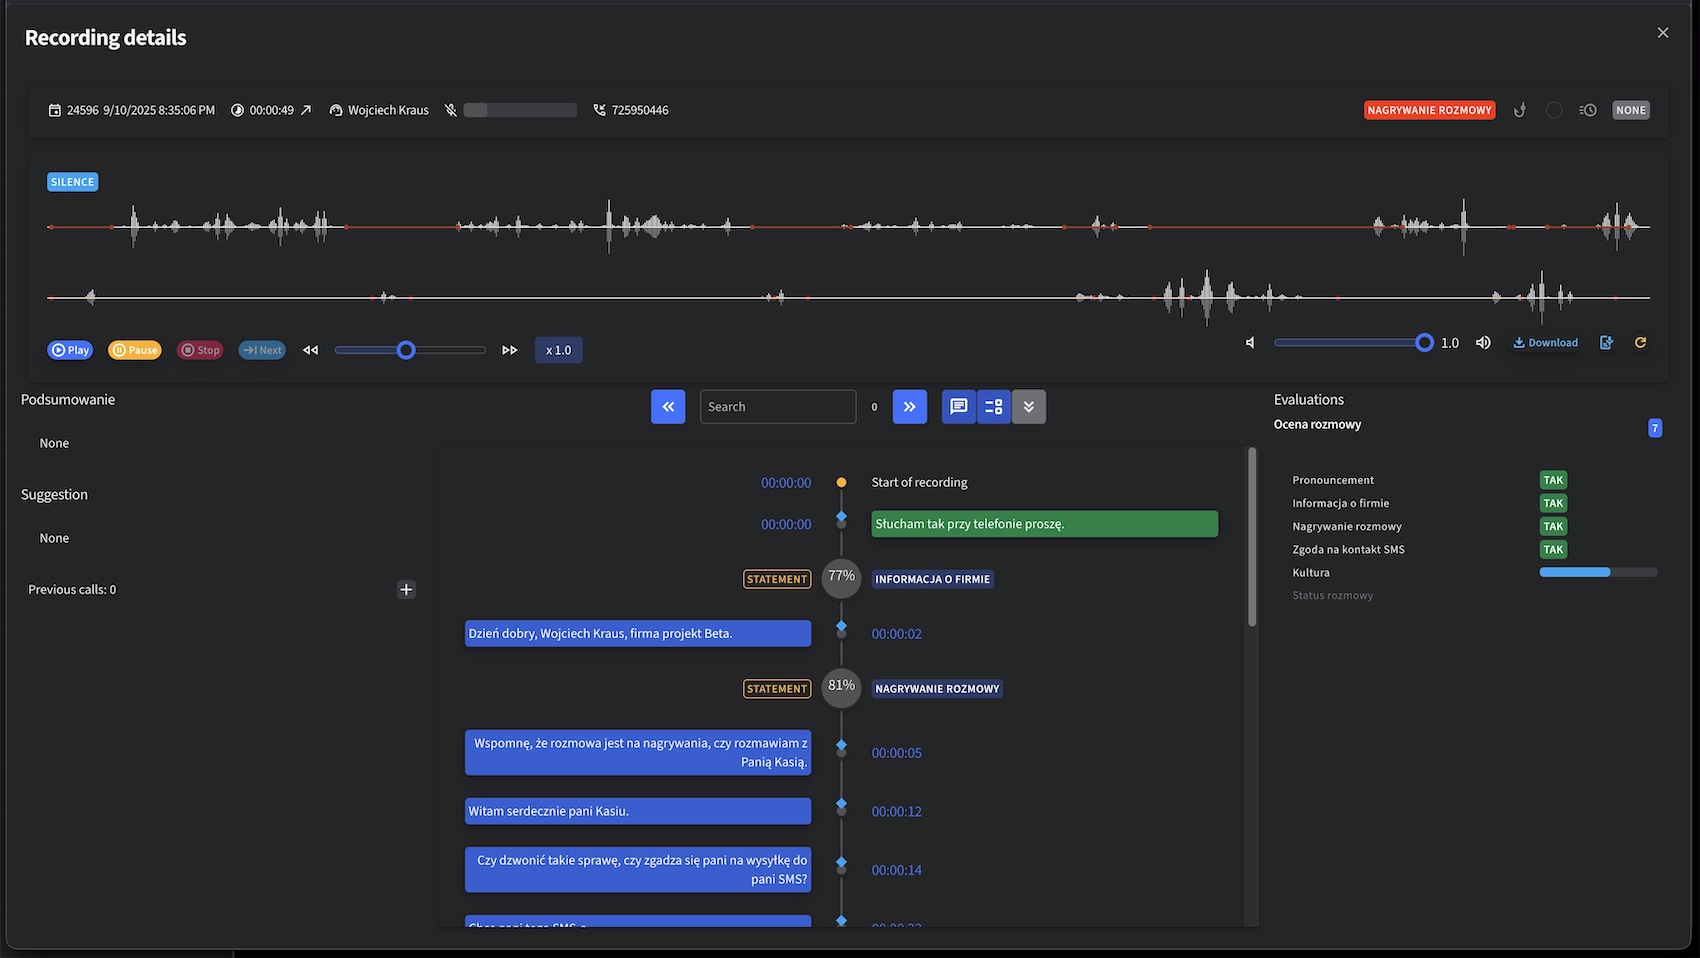Toggle the chat bubble transcript view
This screenshot has height=958, width=1700.
pos(958,407)
